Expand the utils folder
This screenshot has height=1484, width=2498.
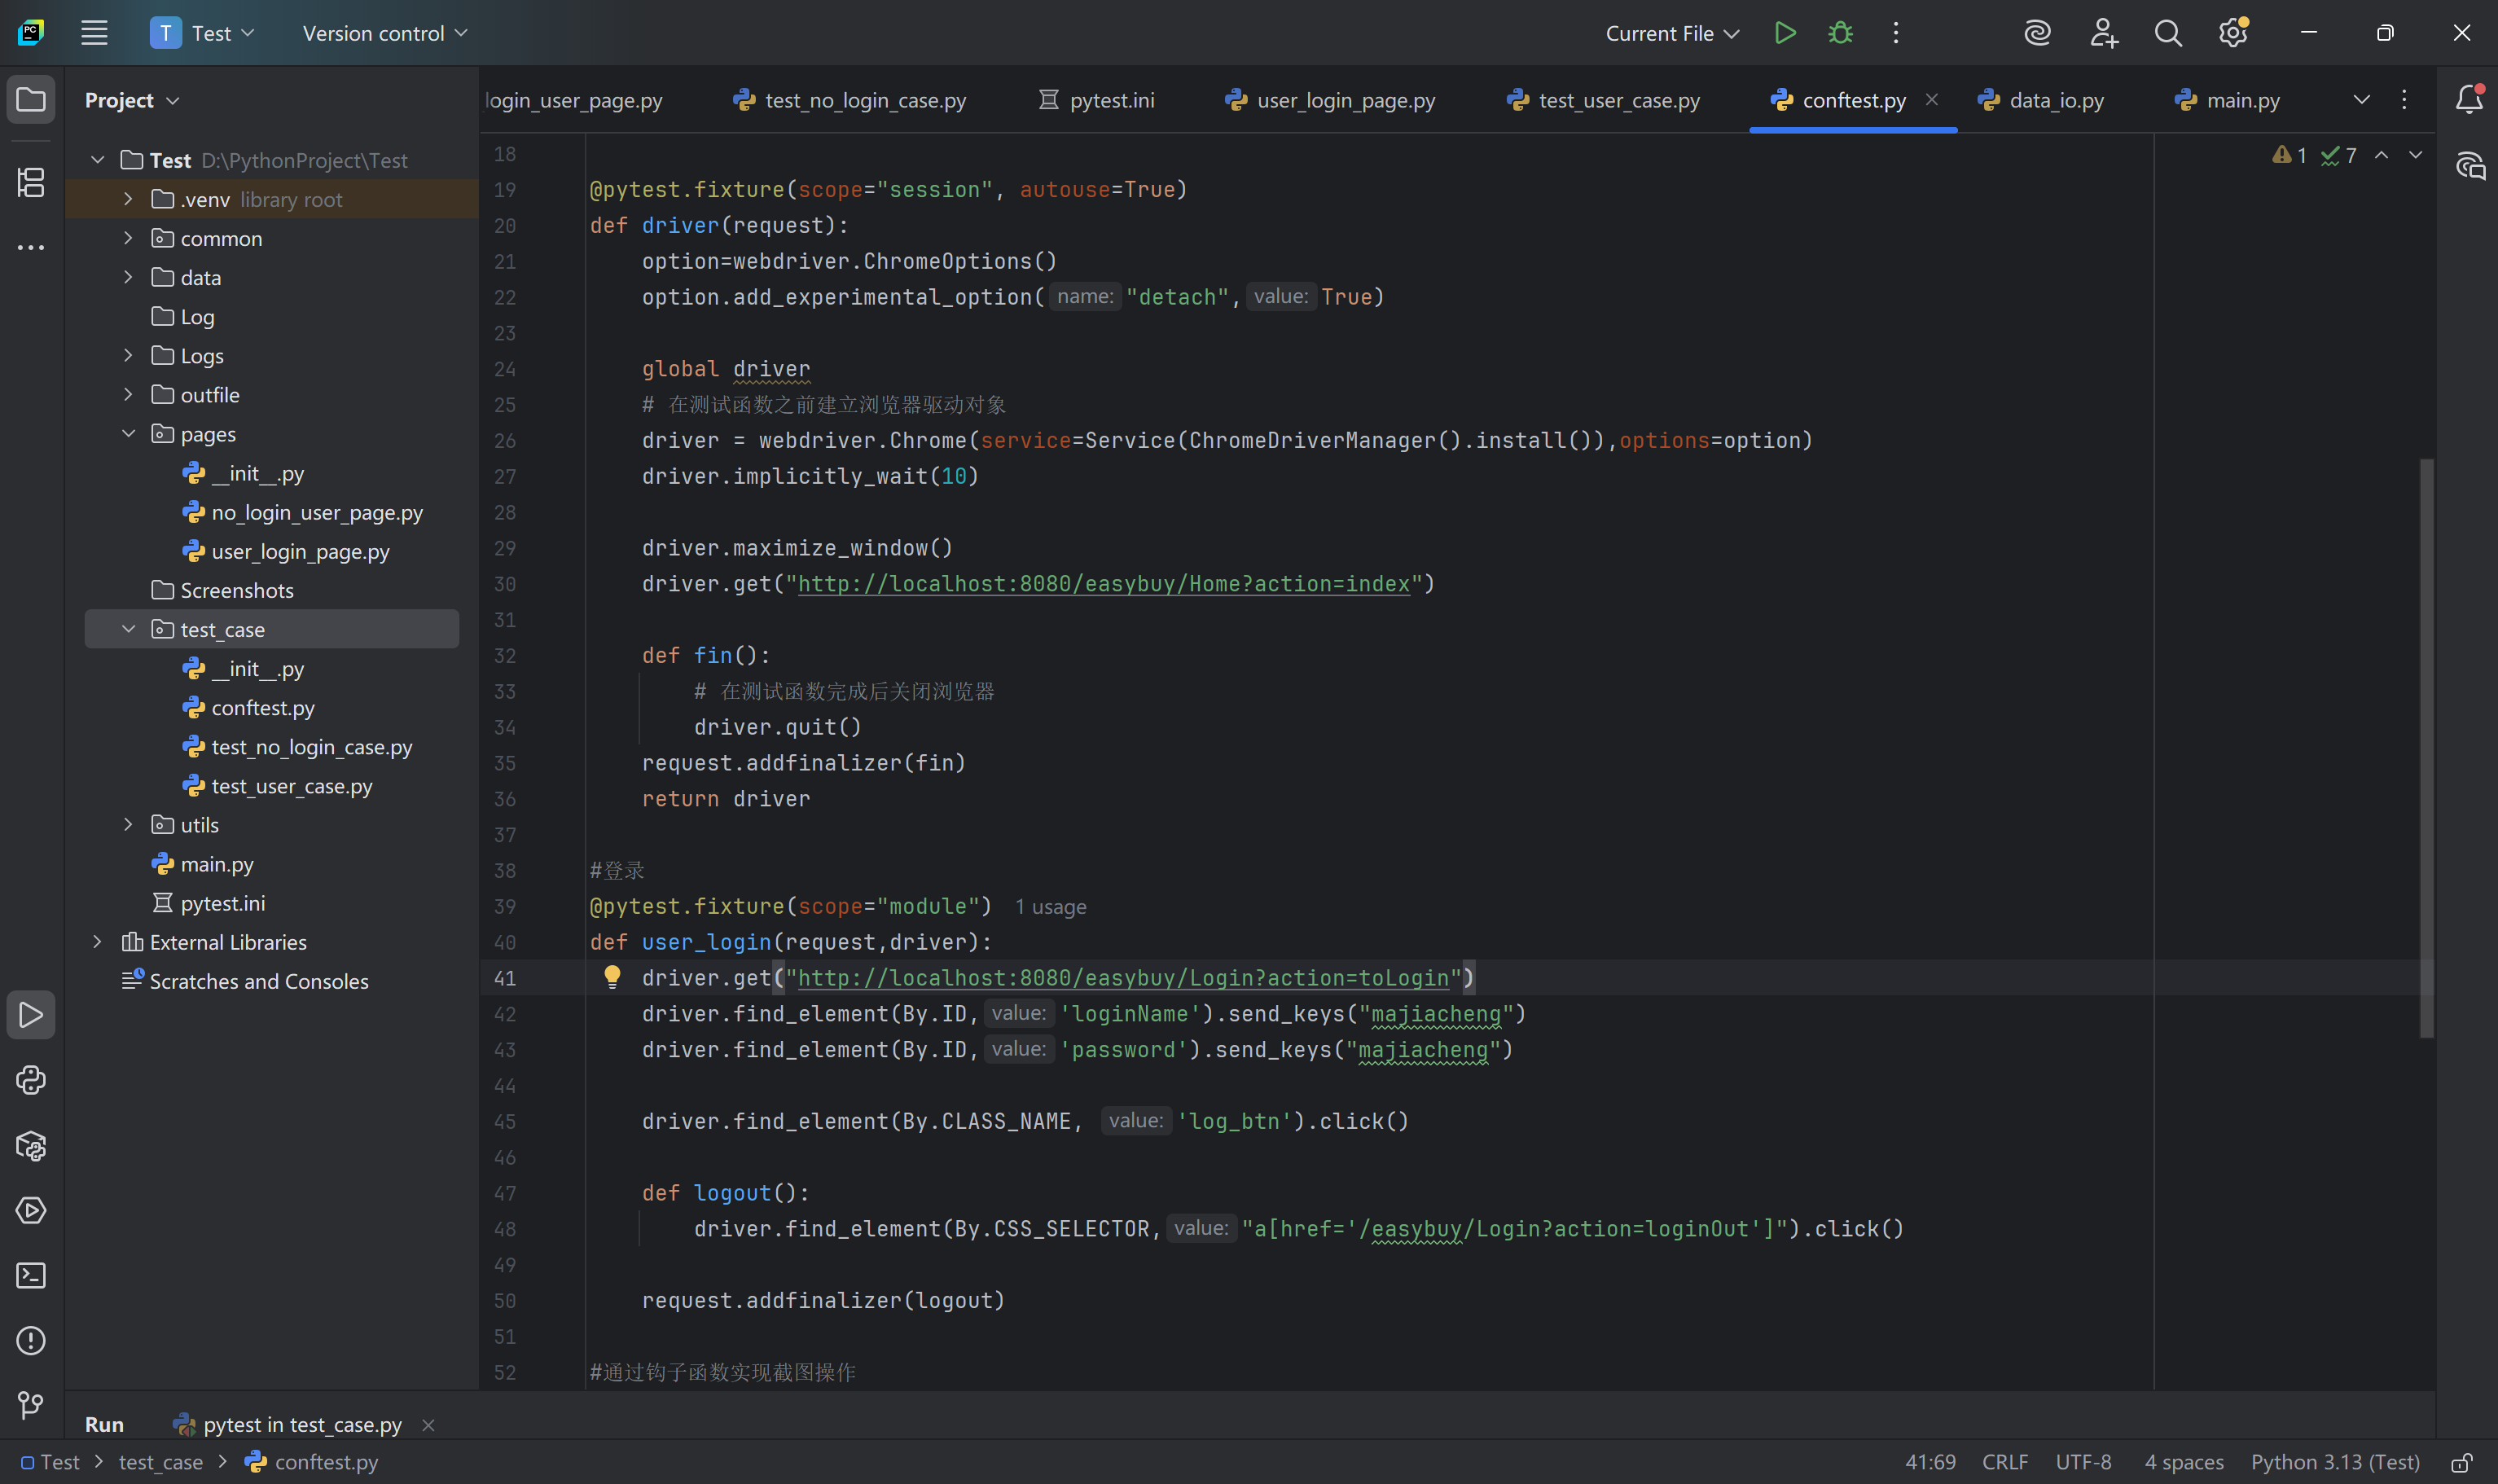pyautogui.click(x=128, y=825)
